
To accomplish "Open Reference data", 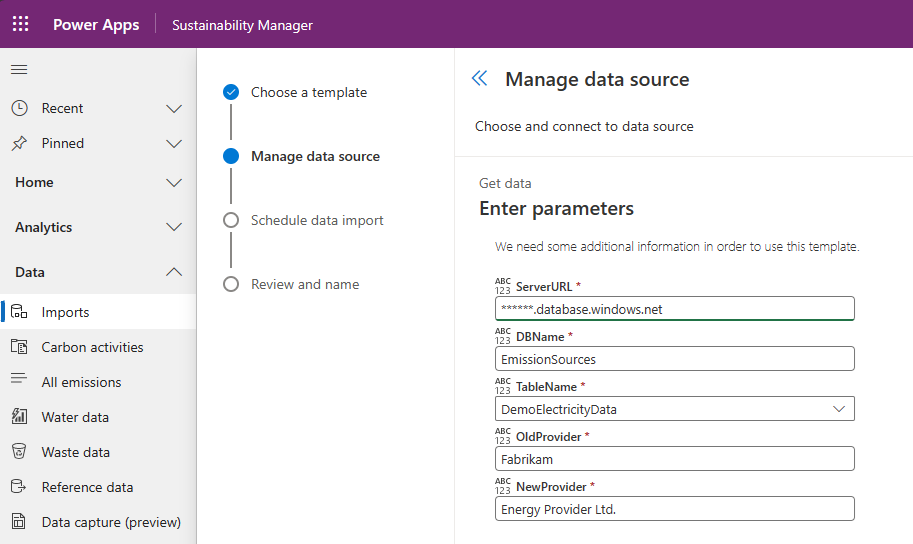I will click(x=98, y=487).
